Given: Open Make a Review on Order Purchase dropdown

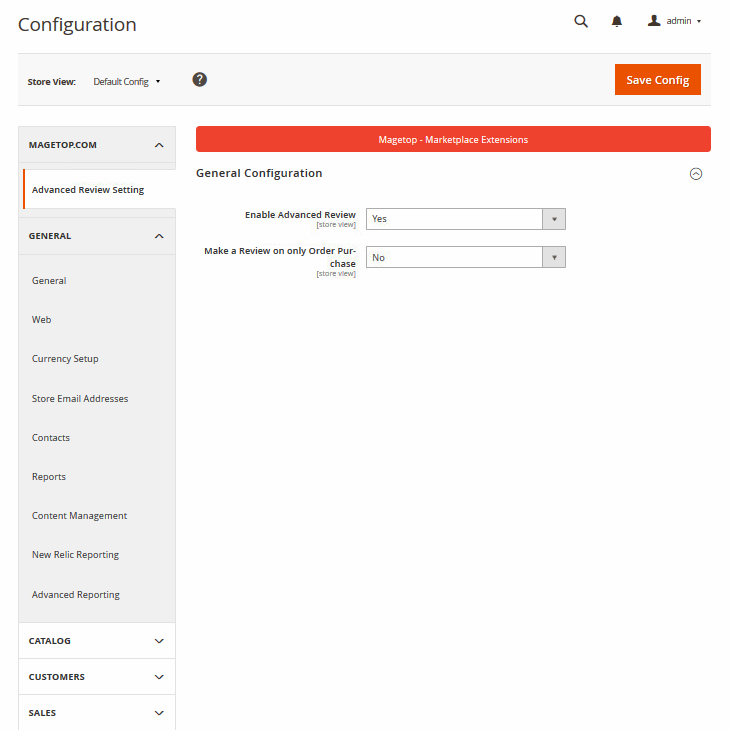Looking at the screenshot, I should 465,258.
